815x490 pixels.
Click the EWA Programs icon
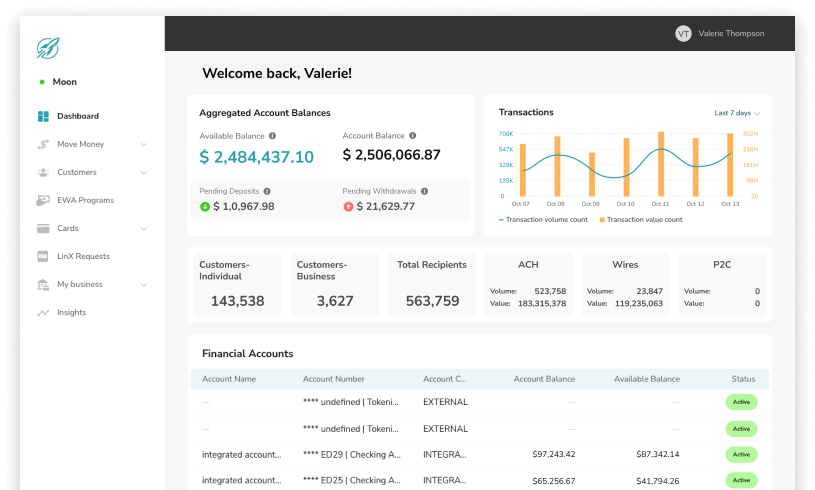coord(43,200)
